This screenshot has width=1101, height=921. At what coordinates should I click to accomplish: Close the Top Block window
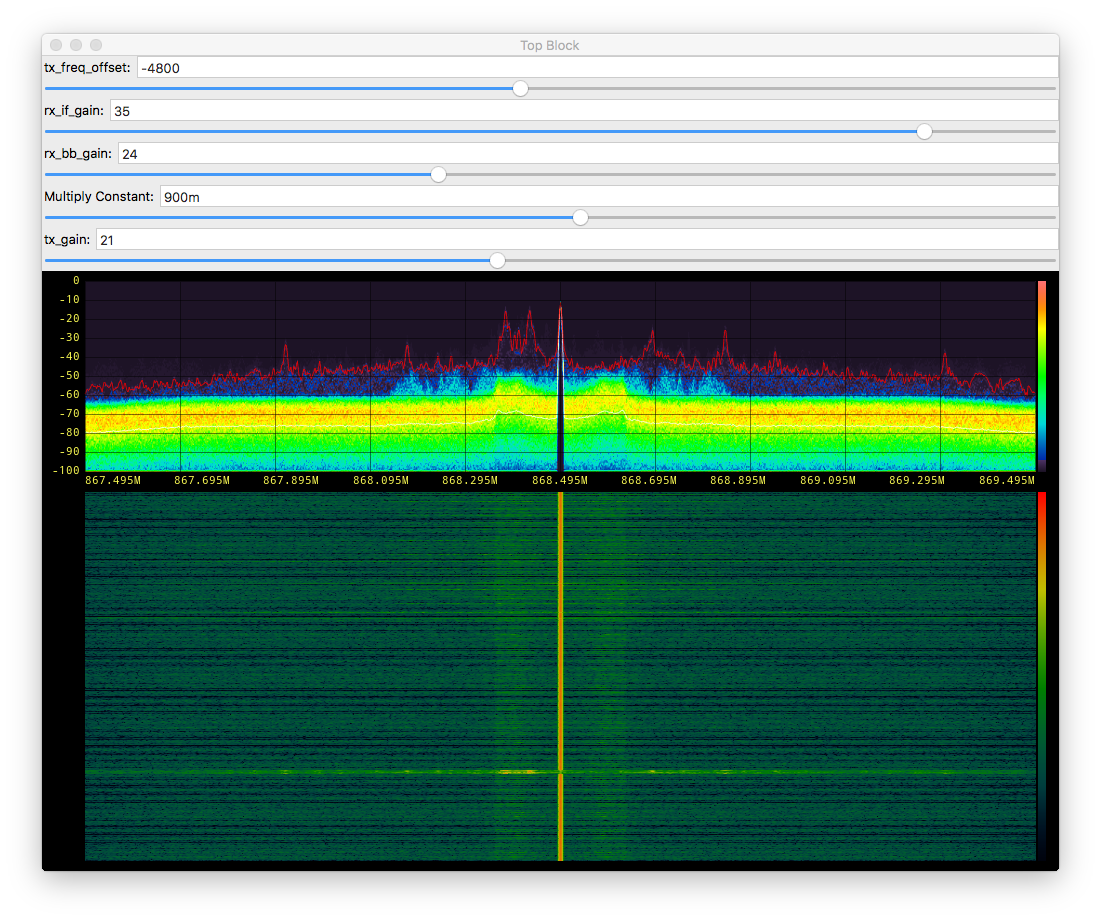tap(56, 45)
